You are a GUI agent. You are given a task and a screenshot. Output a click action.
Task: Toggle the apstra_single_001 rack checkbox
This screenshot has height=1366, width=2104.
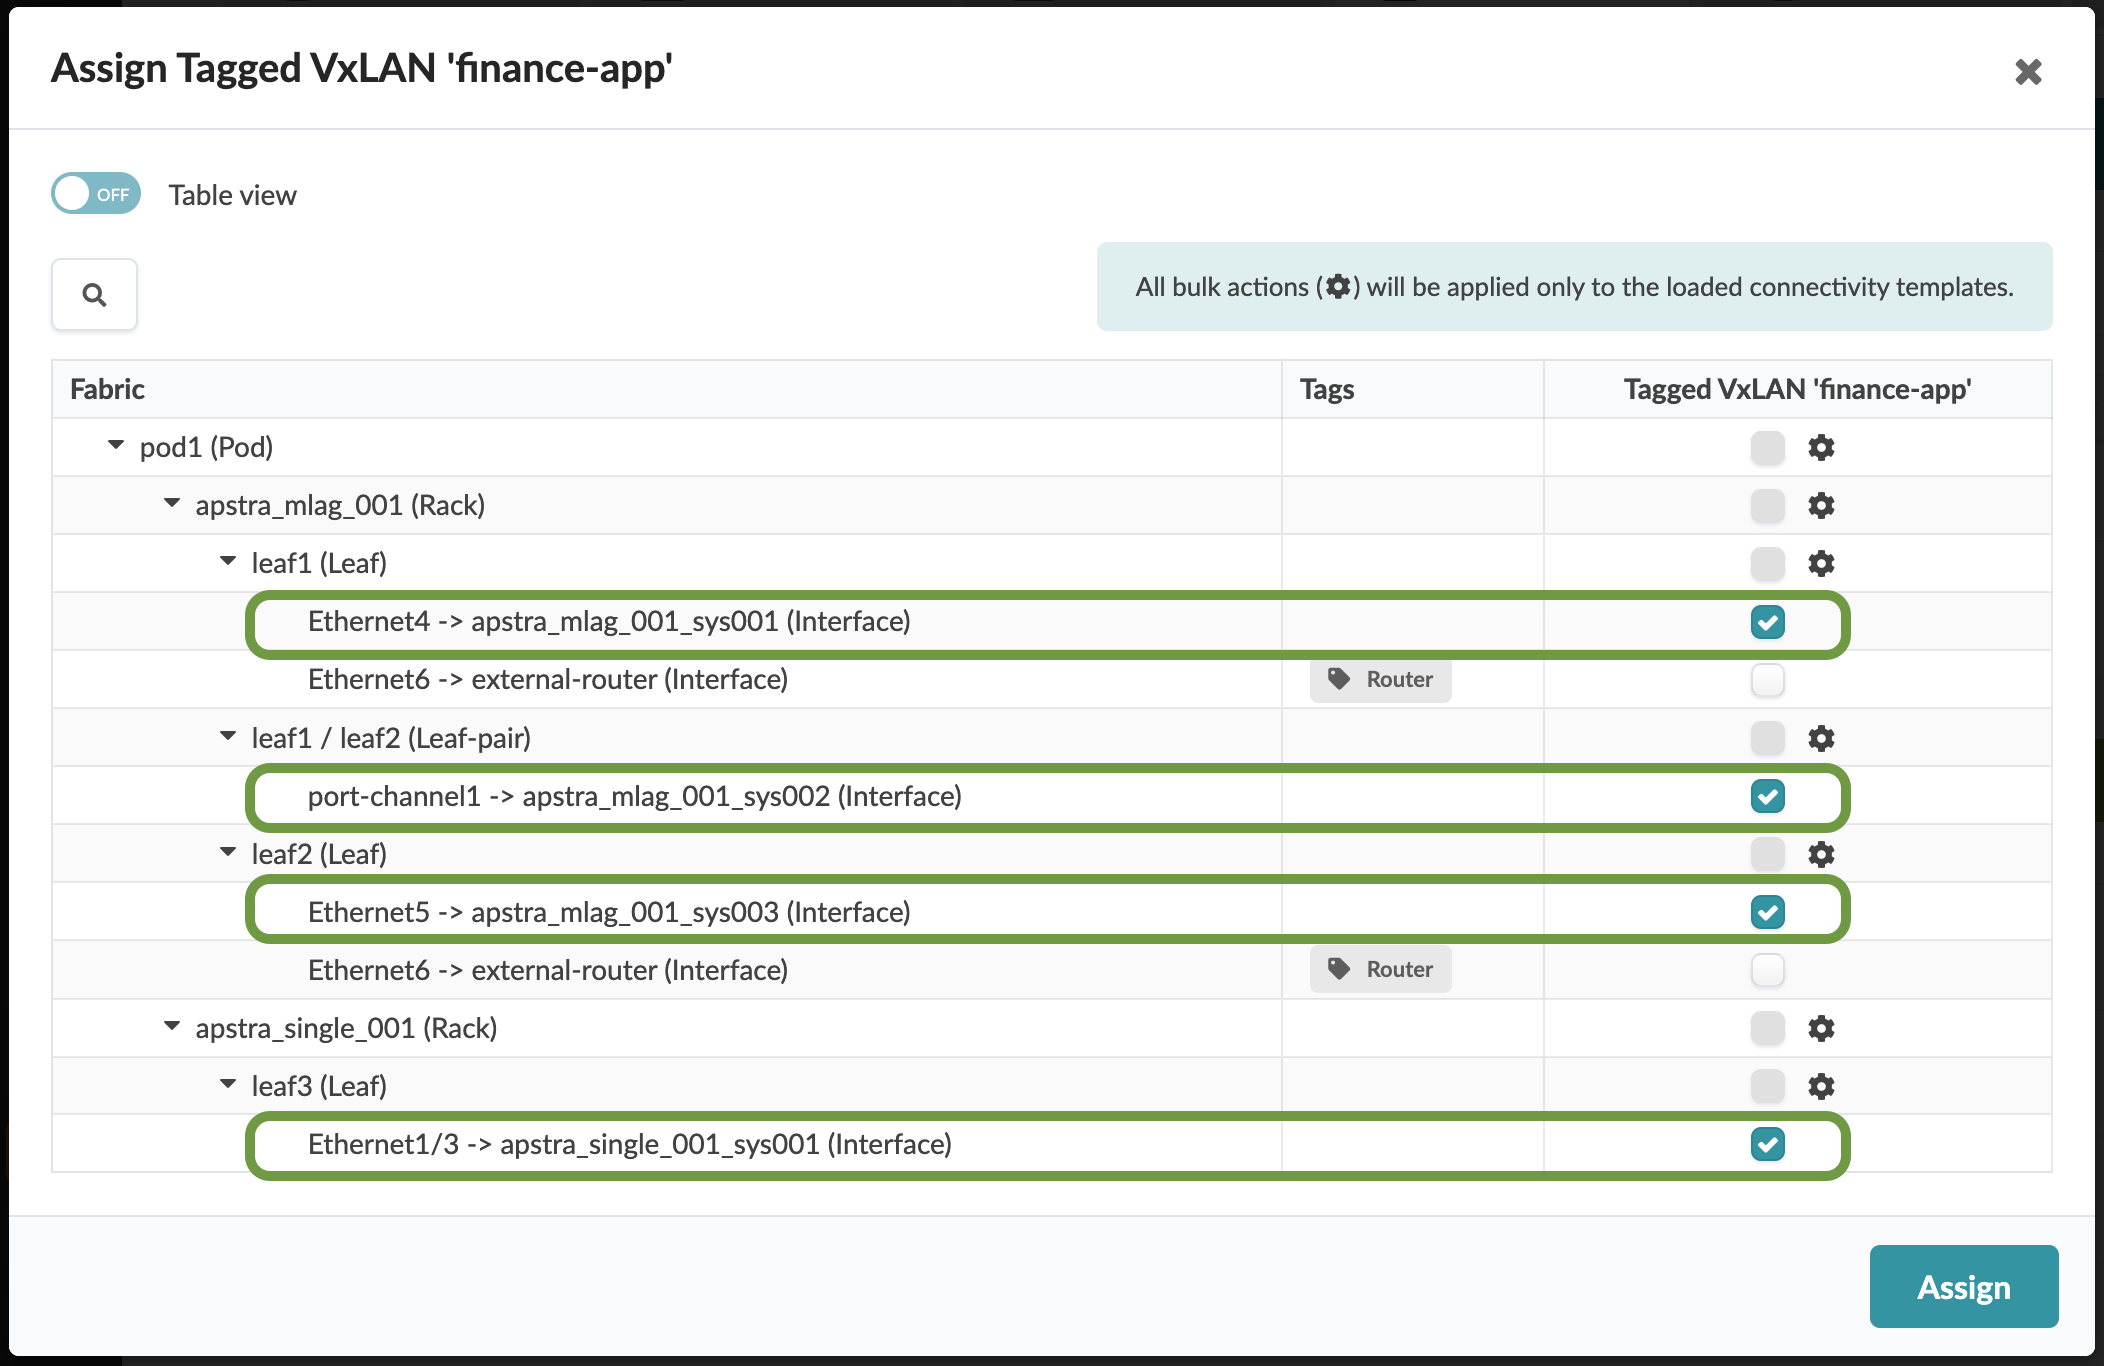point(1767,1028)
